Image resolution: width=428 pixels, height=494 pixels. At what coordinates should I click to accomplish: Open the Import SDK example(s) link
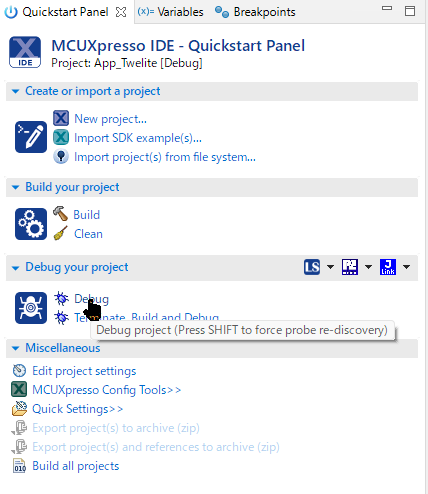(138, 138)
